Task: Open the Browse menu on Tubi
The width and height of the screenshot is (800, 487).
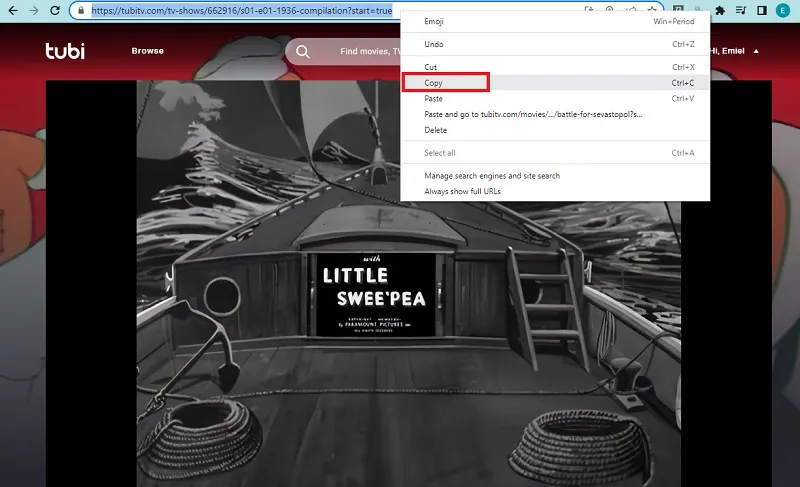Action: click(x=147, y=50)
